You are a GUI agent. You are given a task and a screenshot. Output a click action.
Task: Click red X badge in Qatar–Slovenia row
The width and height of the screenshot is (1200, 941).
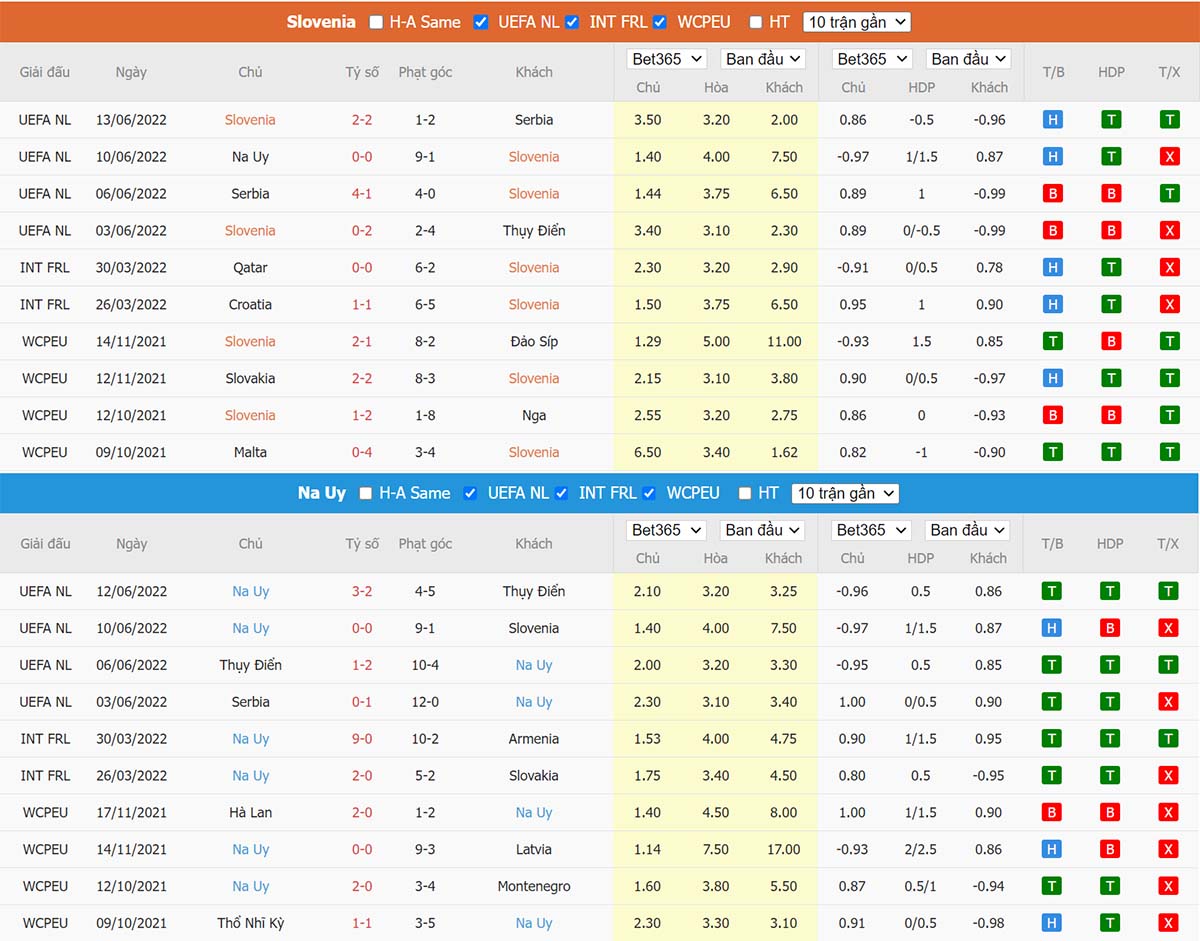pos(1169,268)
